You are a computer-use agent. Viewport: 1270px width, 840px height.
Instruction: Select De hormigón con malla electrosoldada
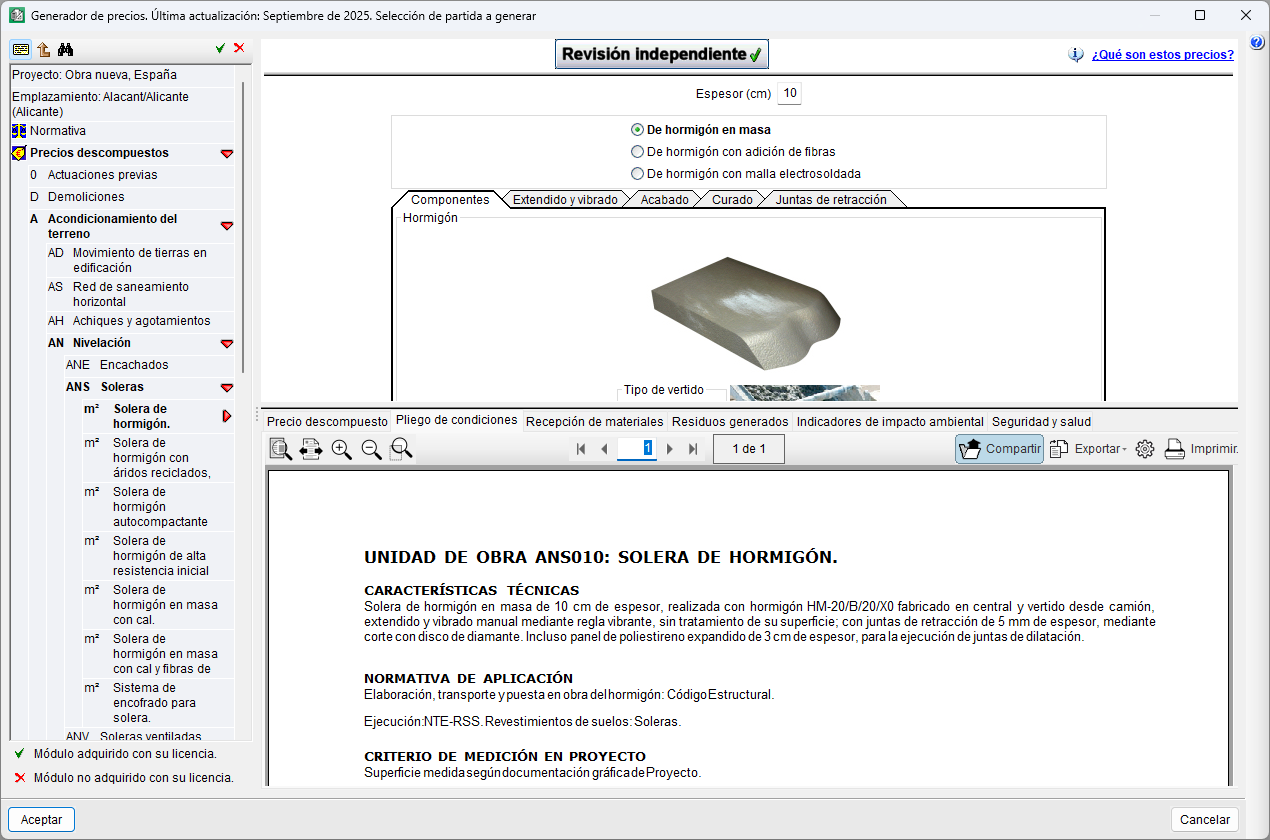tap(746, 173)
